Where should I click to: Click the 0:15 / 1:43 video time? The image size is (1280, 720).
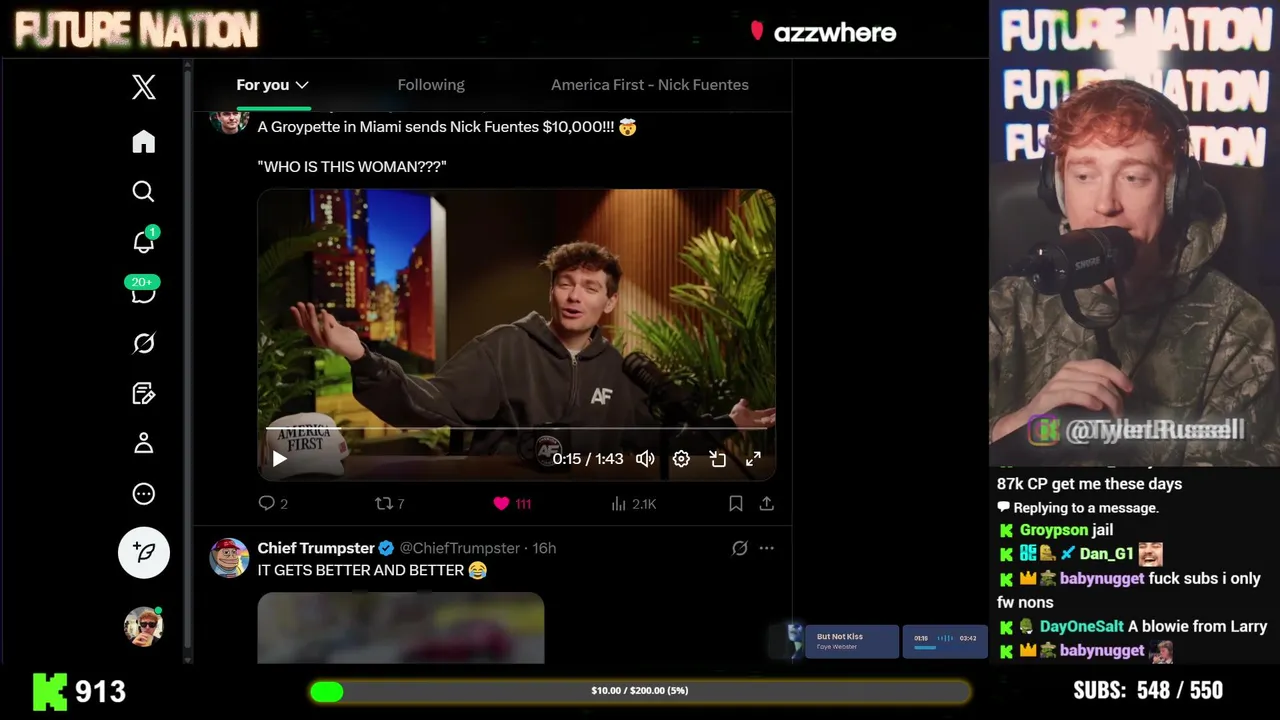coord(588,459)
